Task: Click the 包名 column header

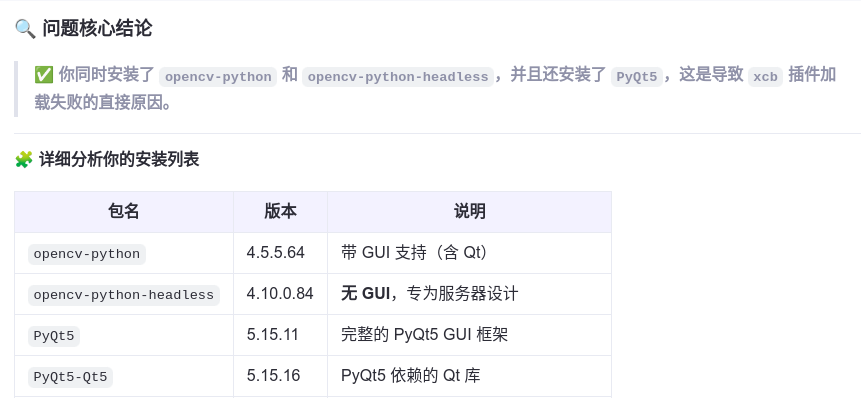Action: (x=124, y=212)
